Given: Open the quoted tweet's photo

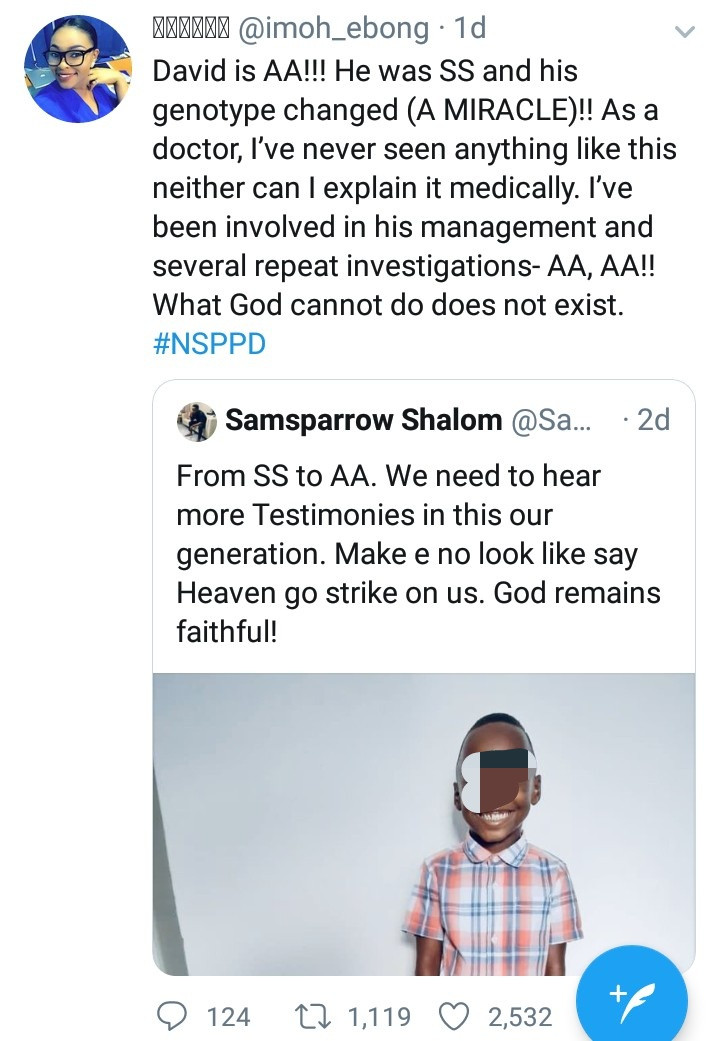Looking at the screenshot, I should tap(424, 823).
